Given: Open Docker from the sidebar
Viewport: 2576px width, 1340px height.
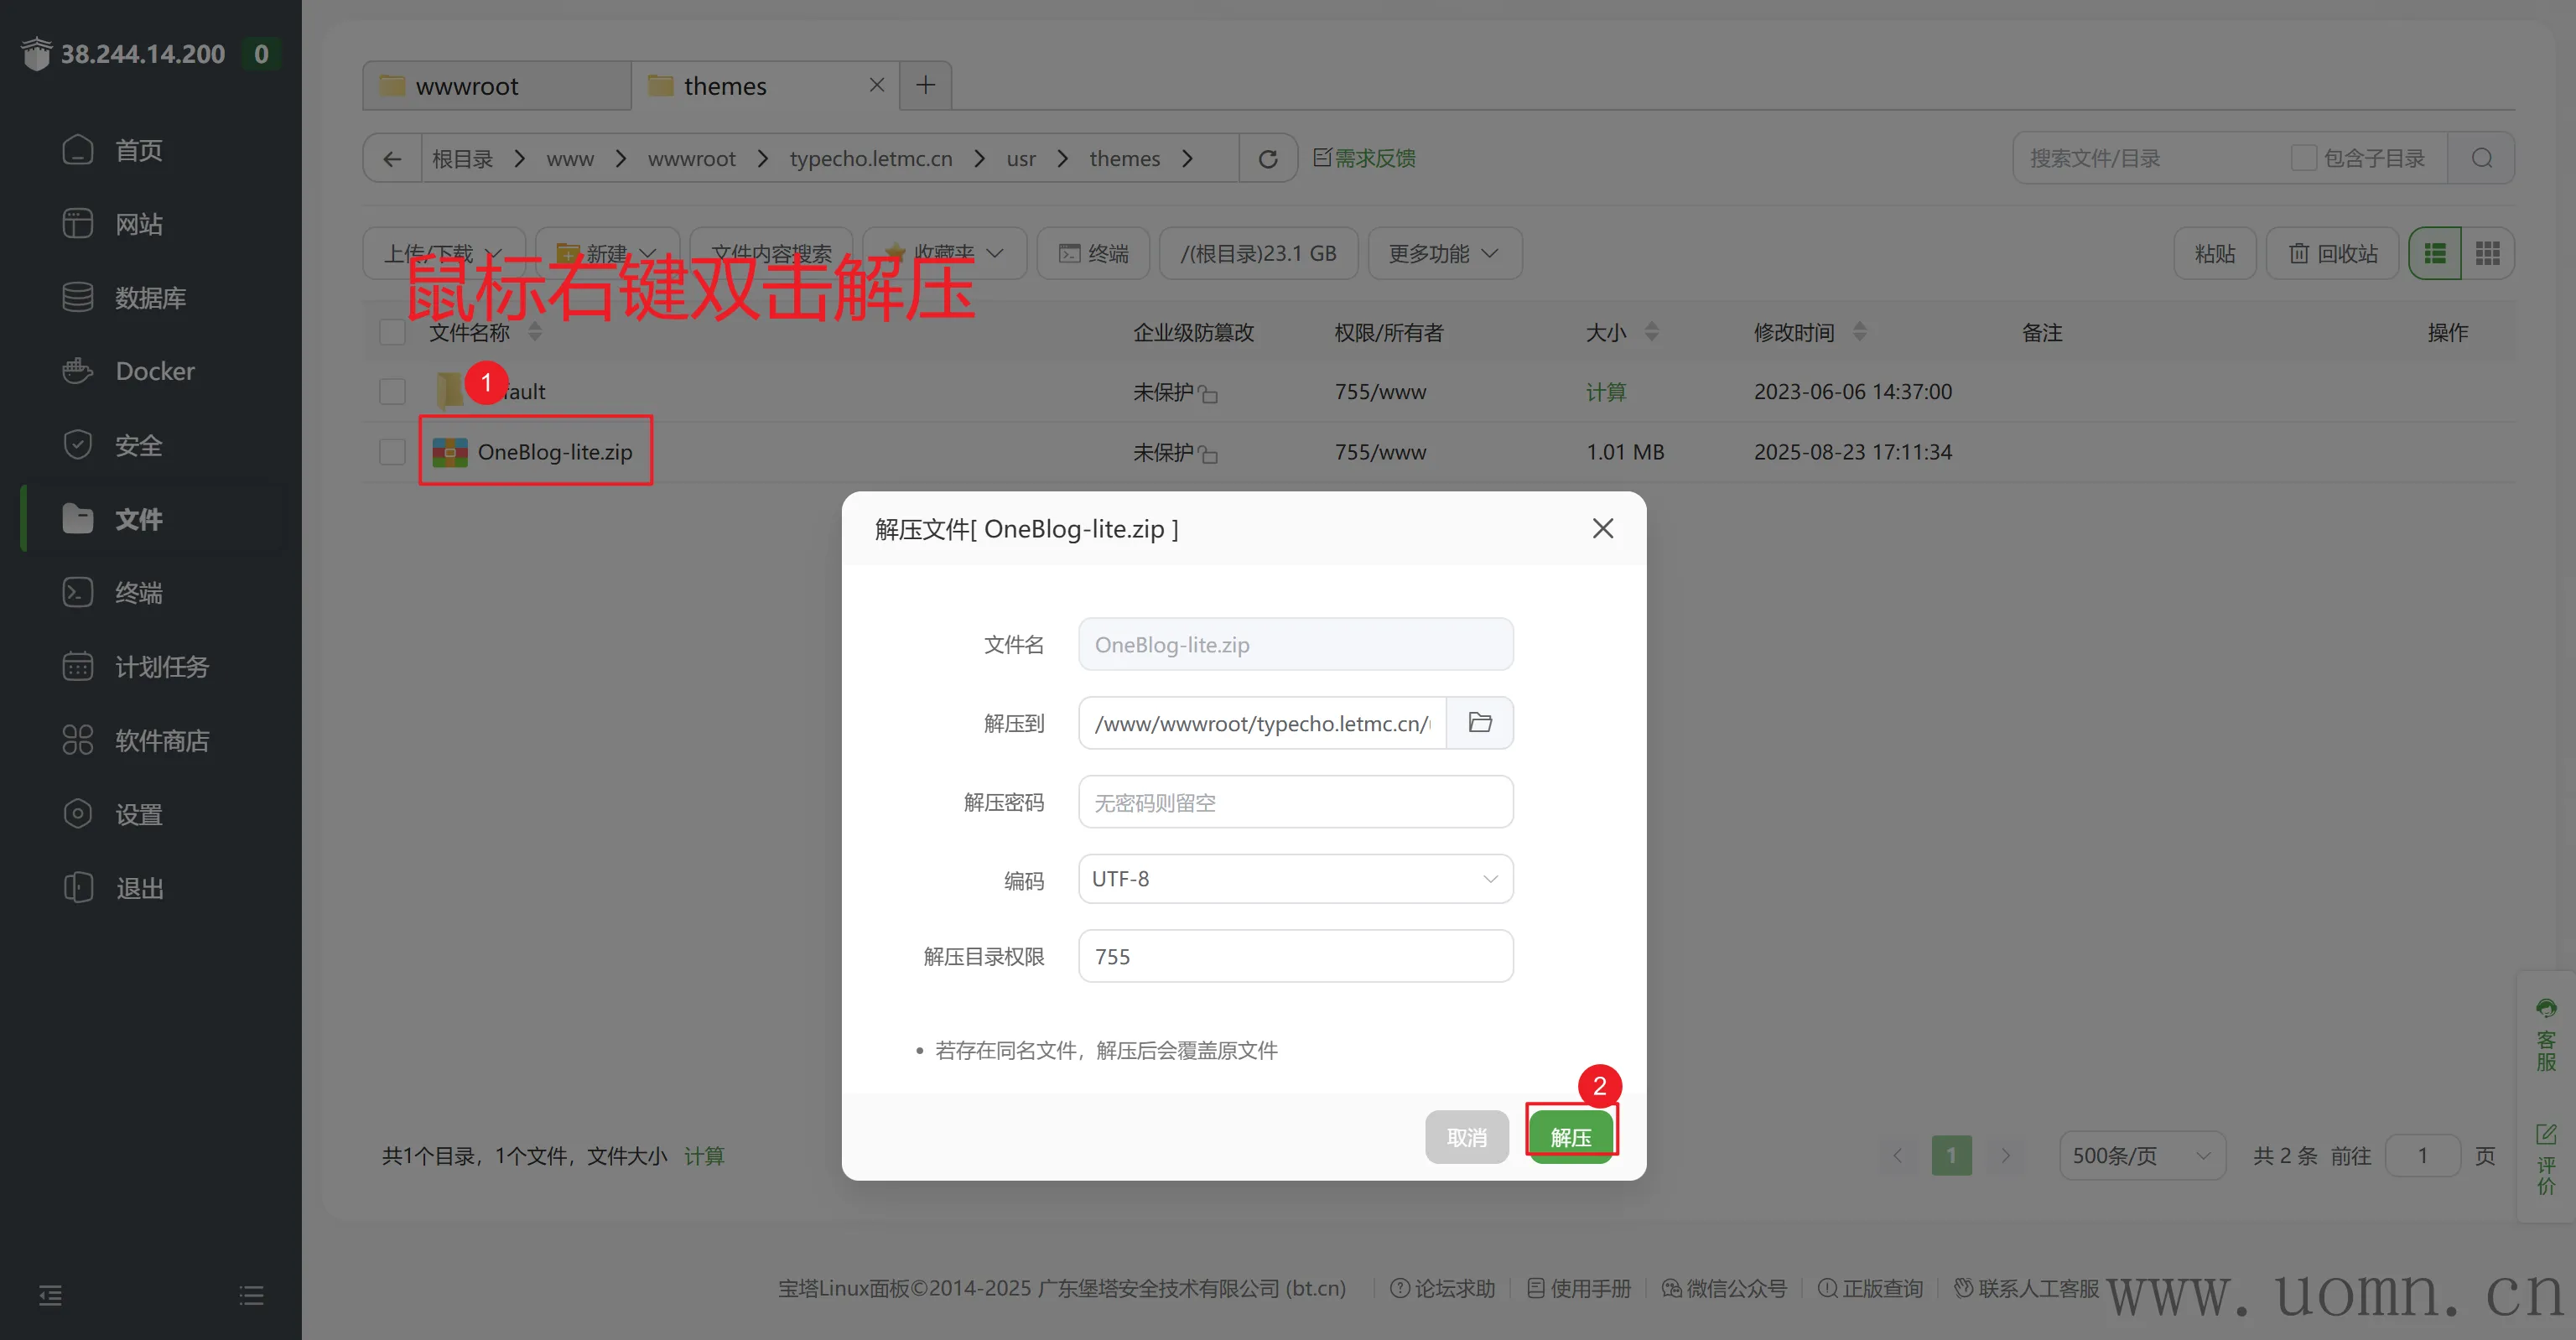Looking at the screenshot, I should pyautogui.click(x=154, y=371).
